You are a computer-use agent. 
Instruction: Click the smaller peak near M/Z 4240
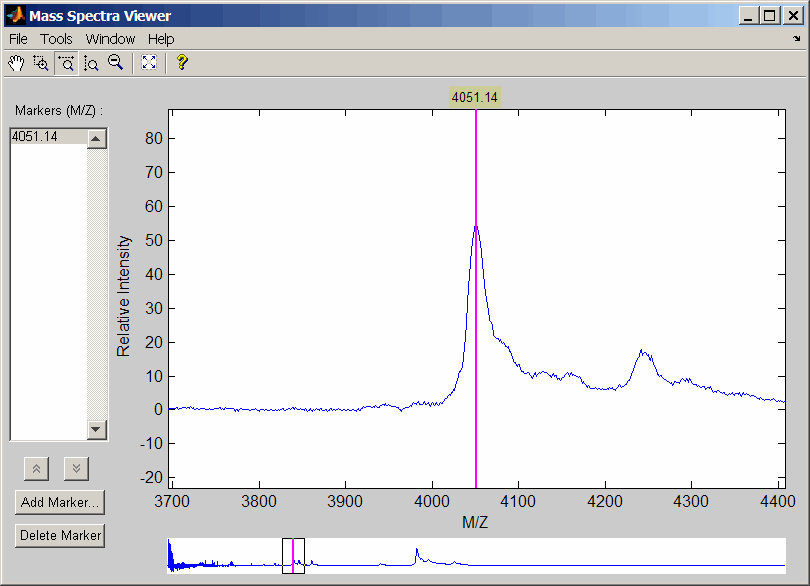click(642, 353)
